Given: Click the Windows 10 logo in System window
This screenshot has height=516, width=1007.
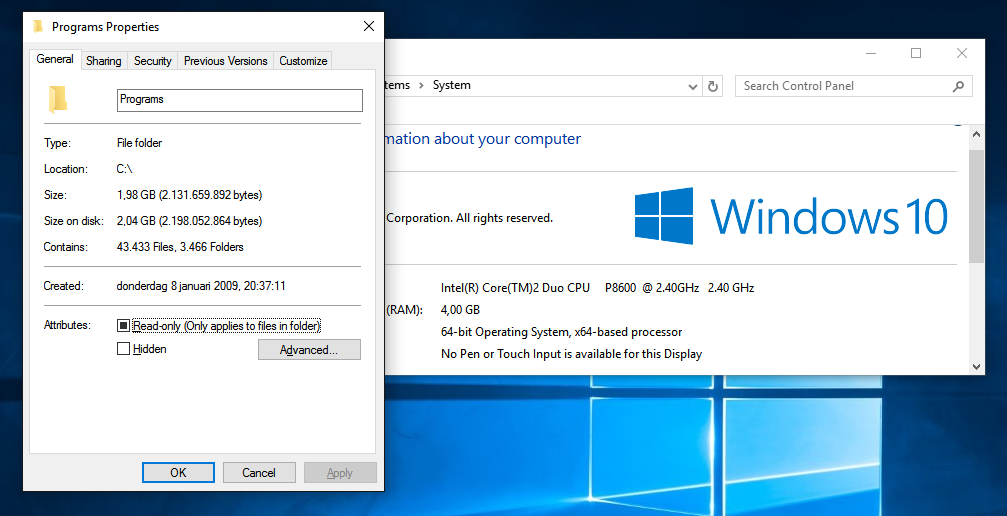Looking at the screenshot, I should click(x=791, y=216).
